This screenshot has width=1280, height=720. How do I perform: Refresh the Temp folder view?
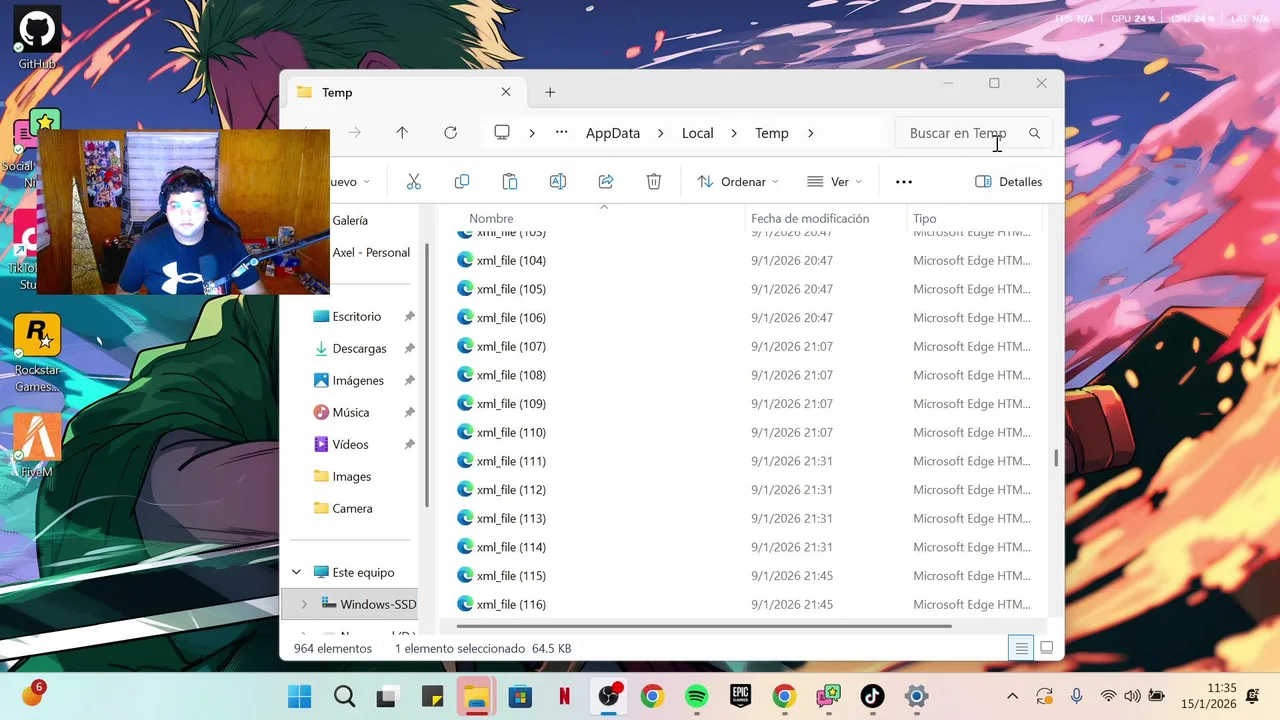click(x=450, y=133)
